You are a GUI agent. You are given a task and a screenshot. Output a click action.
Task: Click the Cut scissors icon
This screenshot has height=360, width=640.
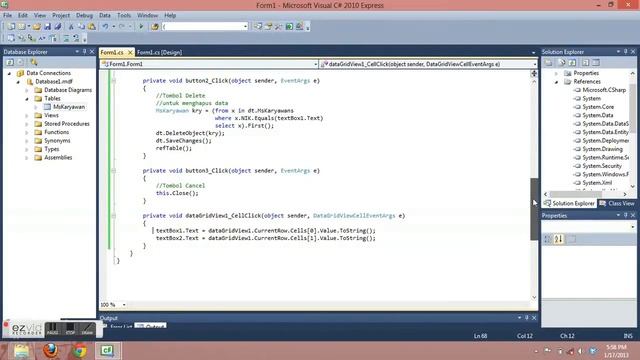tap(71, 27)
